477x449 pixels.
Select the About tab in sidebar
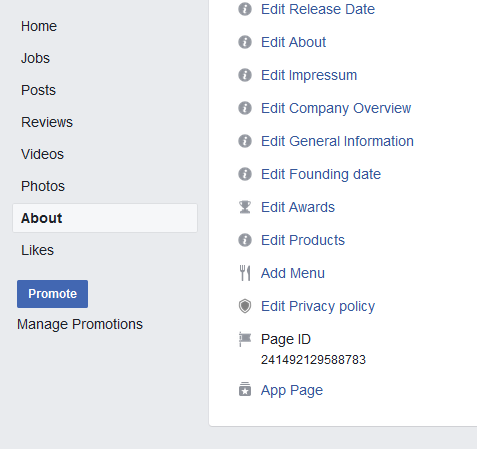(x=105, y=218)
